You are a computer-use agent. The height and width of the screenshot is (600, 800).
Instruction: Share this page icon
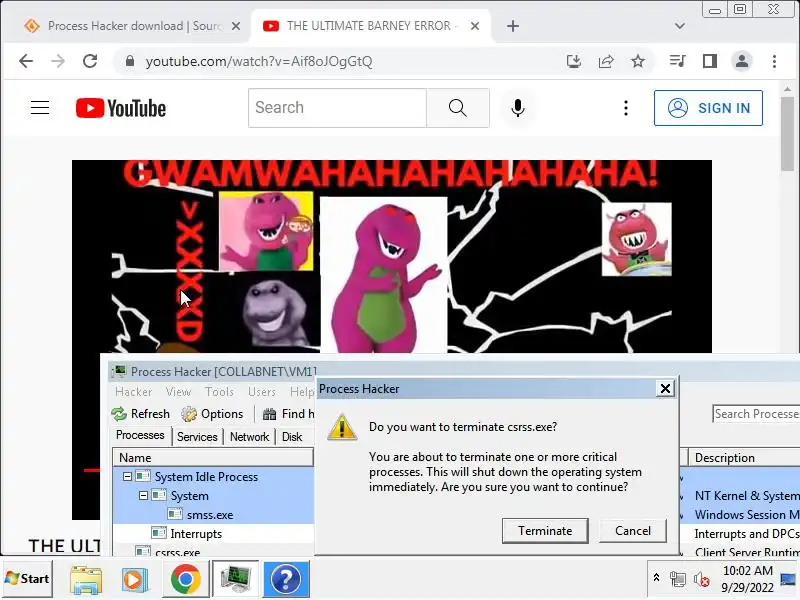606,61
